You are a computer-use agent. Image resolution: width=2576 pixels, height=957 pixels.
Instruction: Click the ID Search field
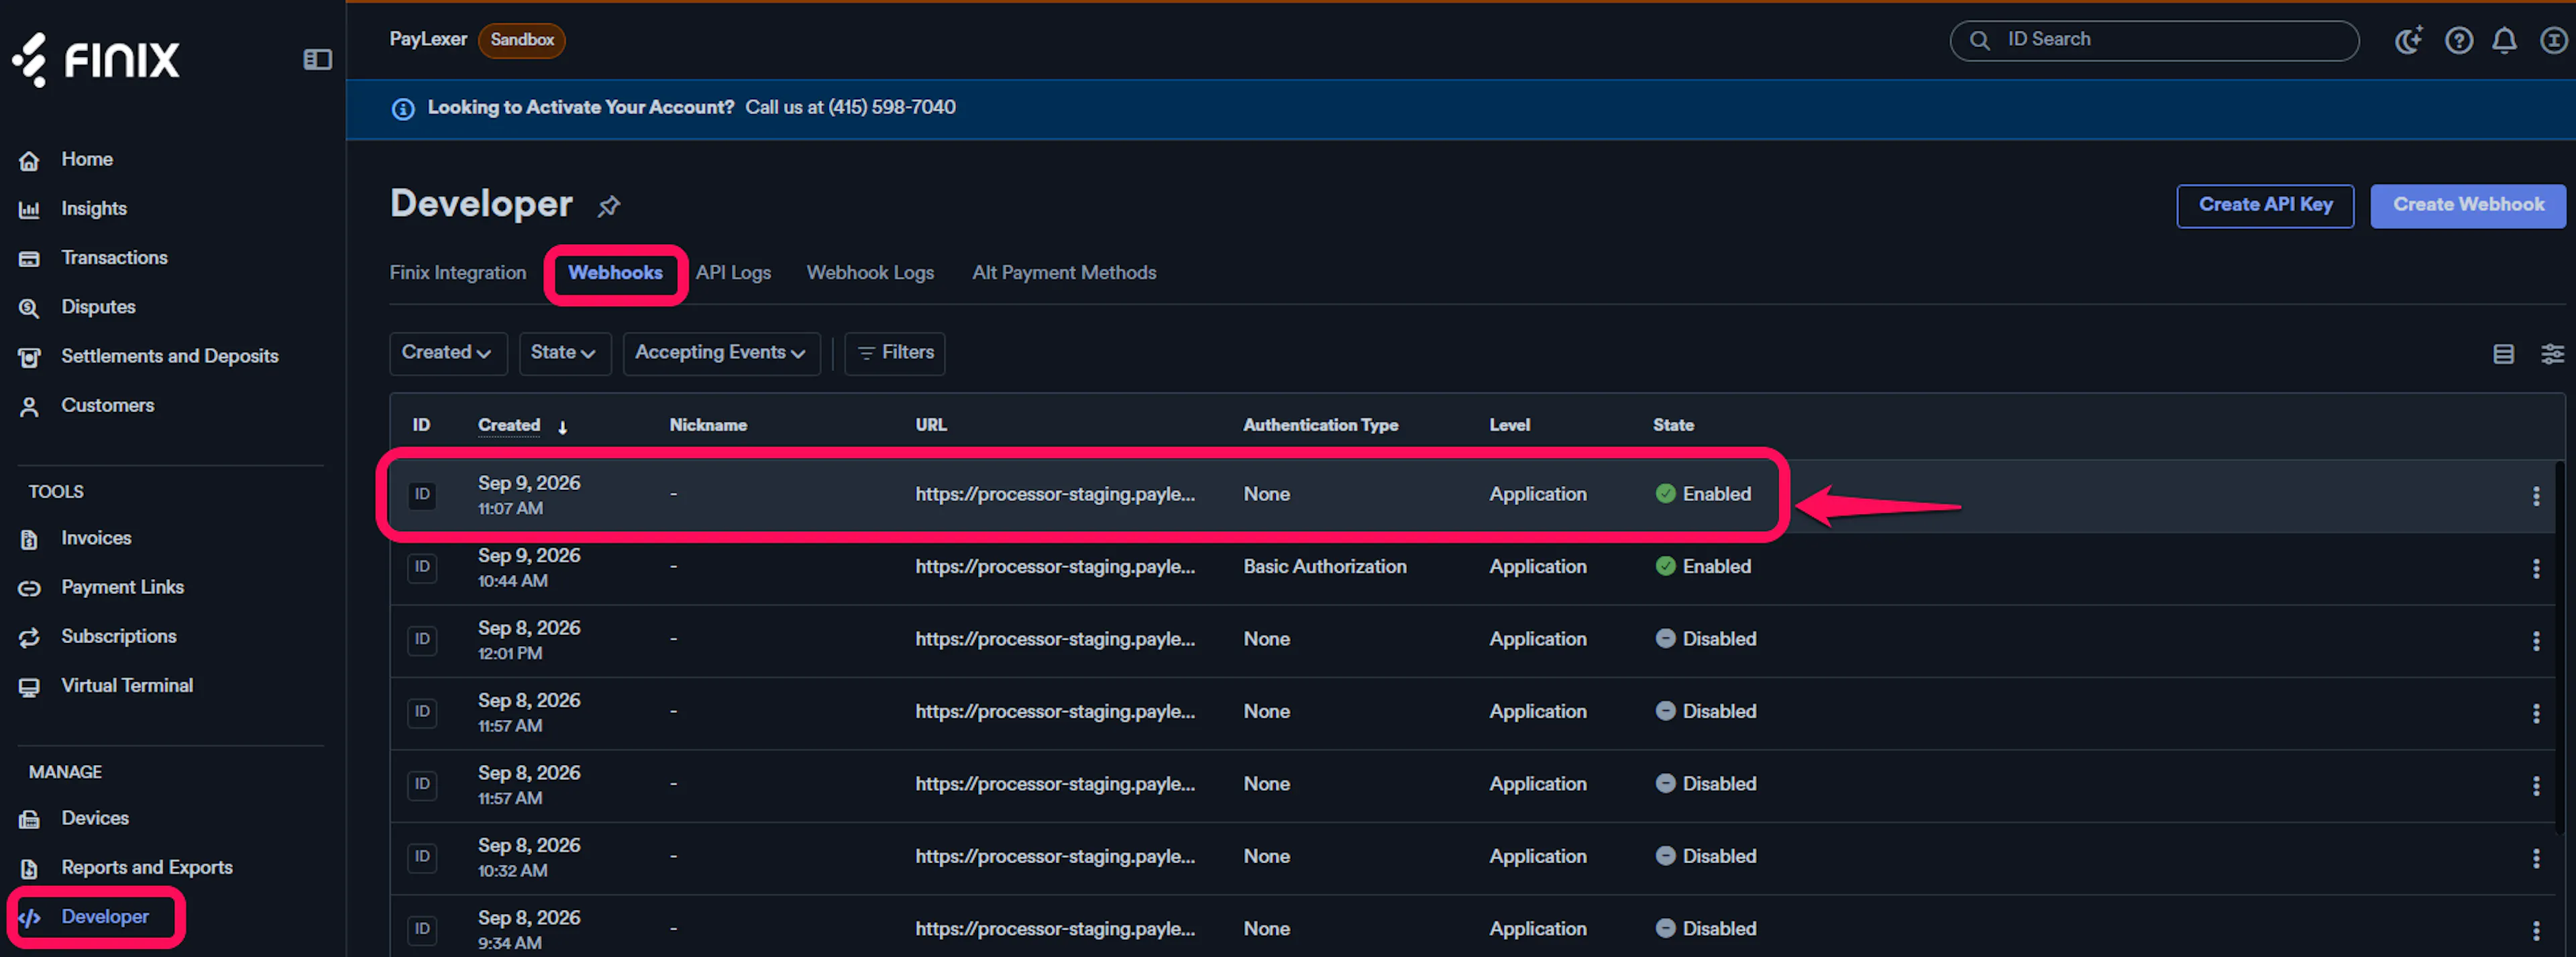(2154, 40)
